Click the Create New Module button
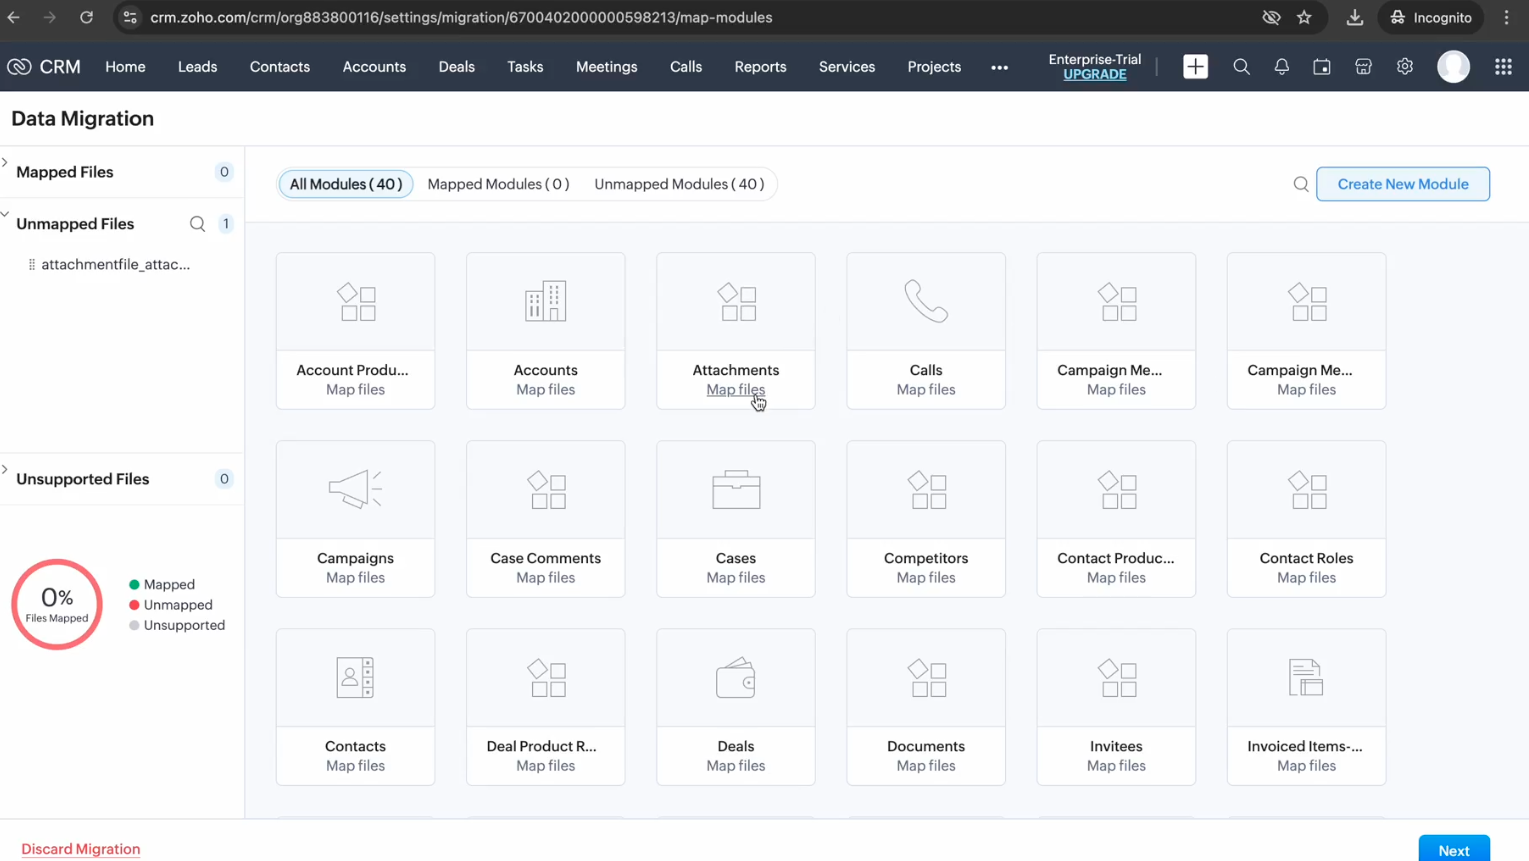The image size is (1529, 861). click(x=1402, y=184)
